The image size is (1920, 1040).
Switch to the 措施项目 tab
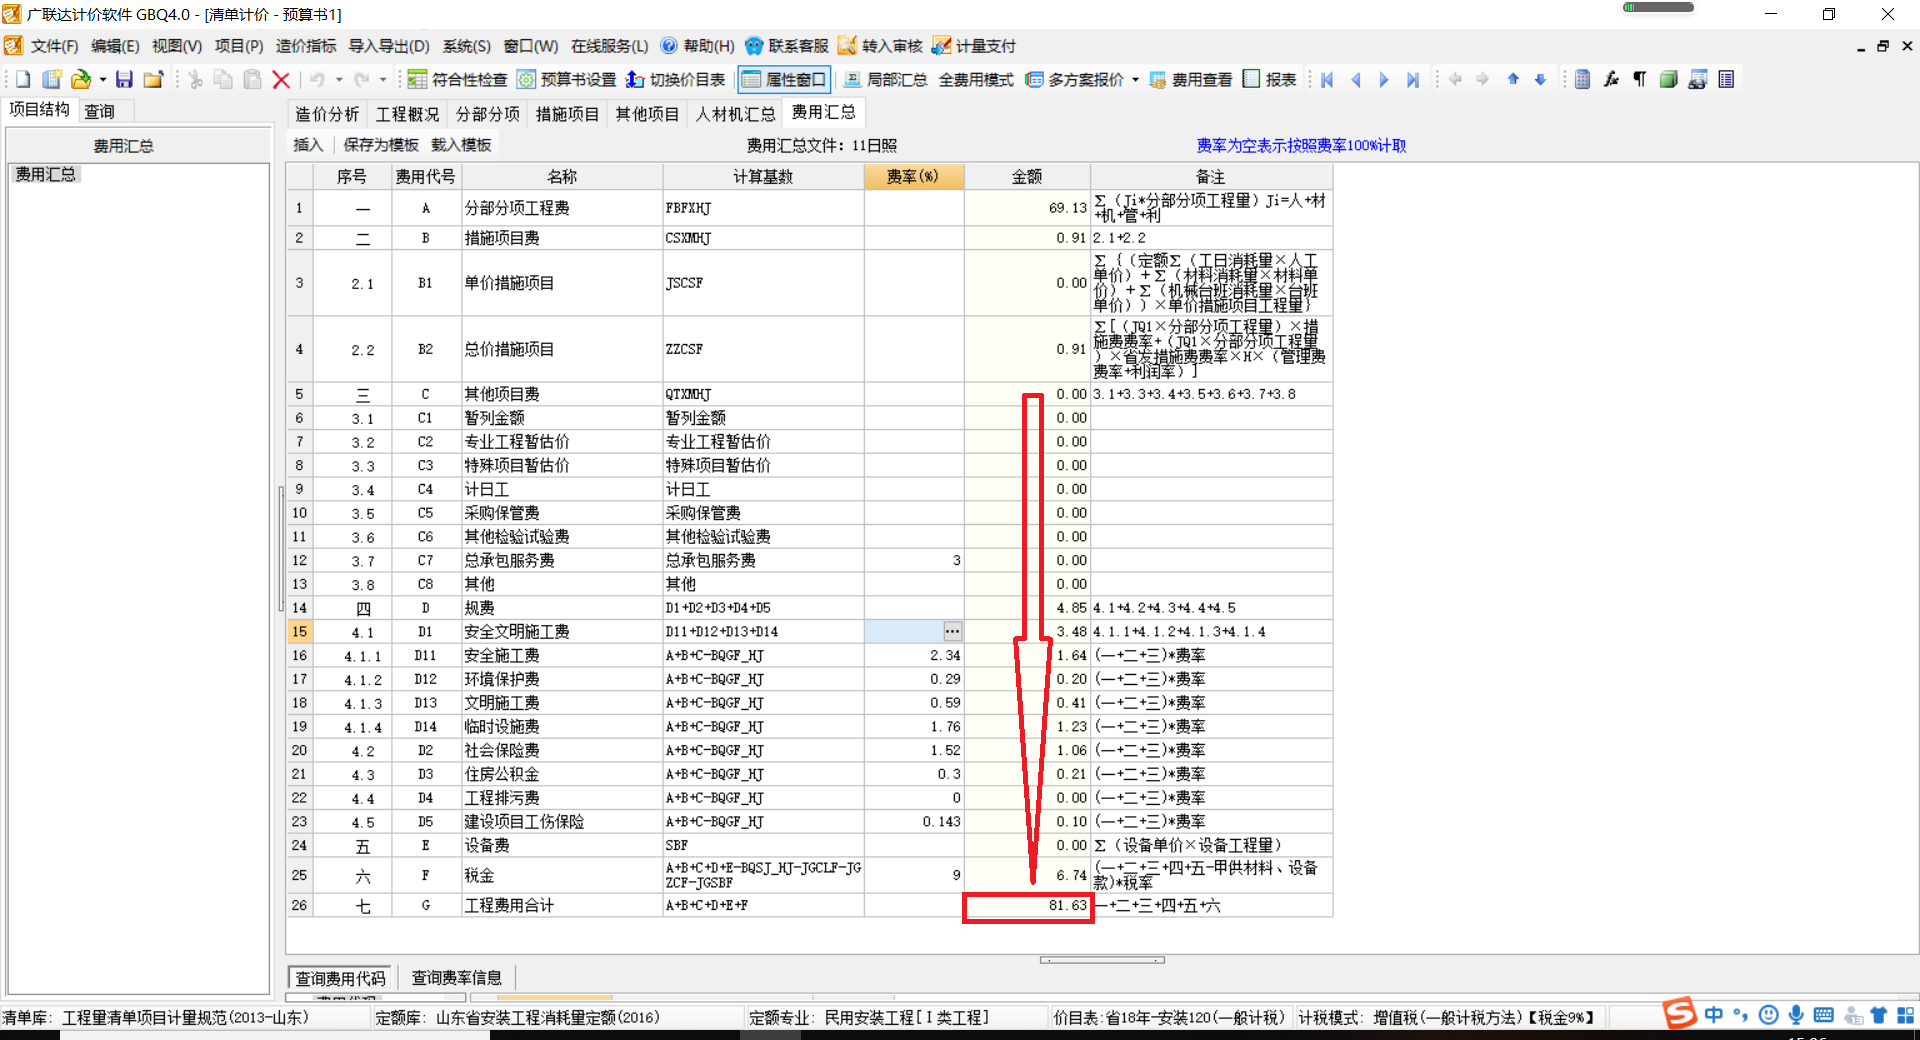click(x=567, y=114)
